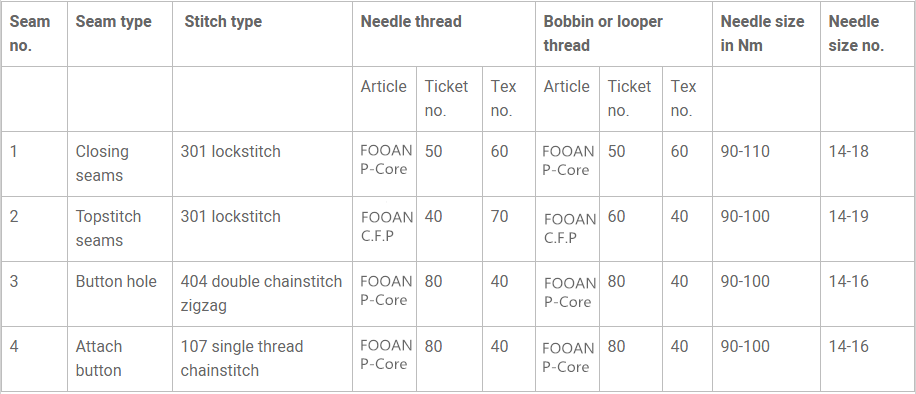
Task: Select the Closing seams cell
Action: click(x=120, y=164)
